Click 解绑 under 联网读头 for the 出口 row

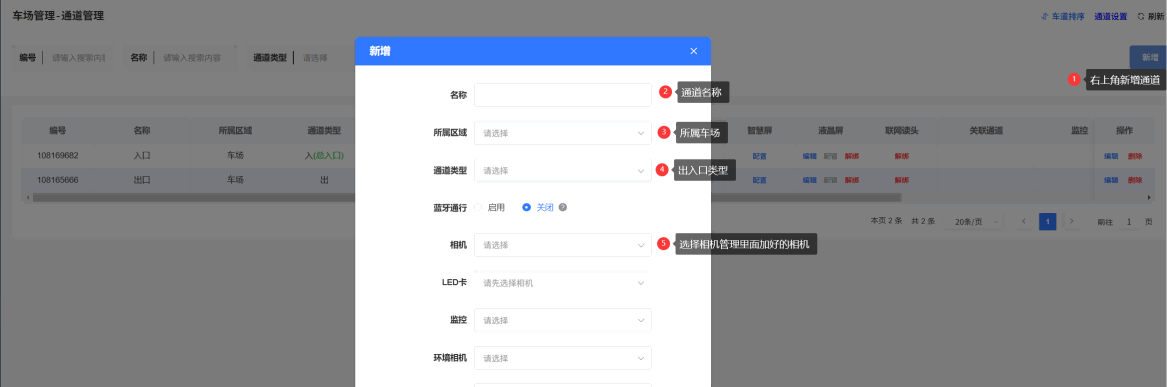pyautogui.click(x=902, y=180)
